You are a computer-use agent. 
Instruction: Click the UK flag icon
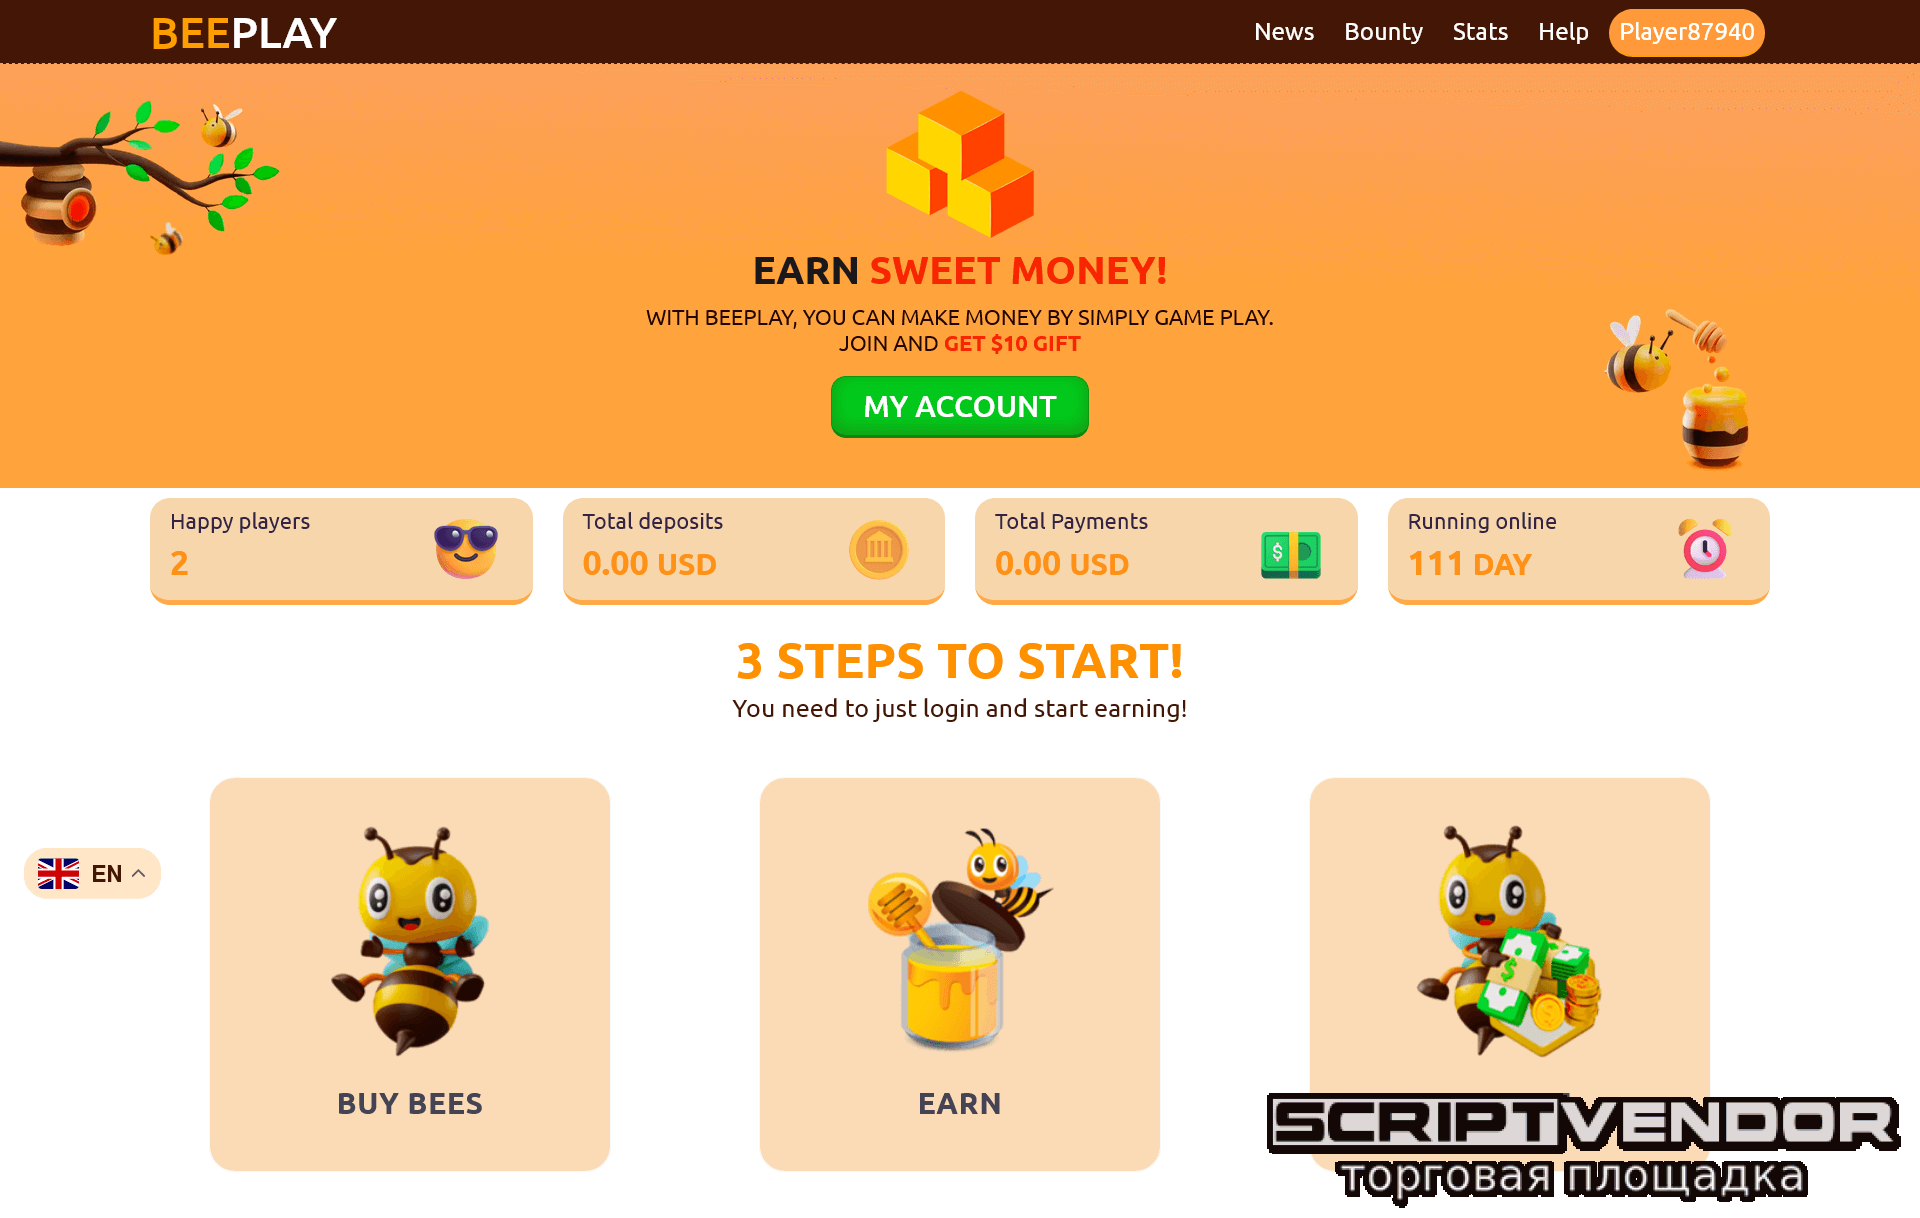click(58, 873)
